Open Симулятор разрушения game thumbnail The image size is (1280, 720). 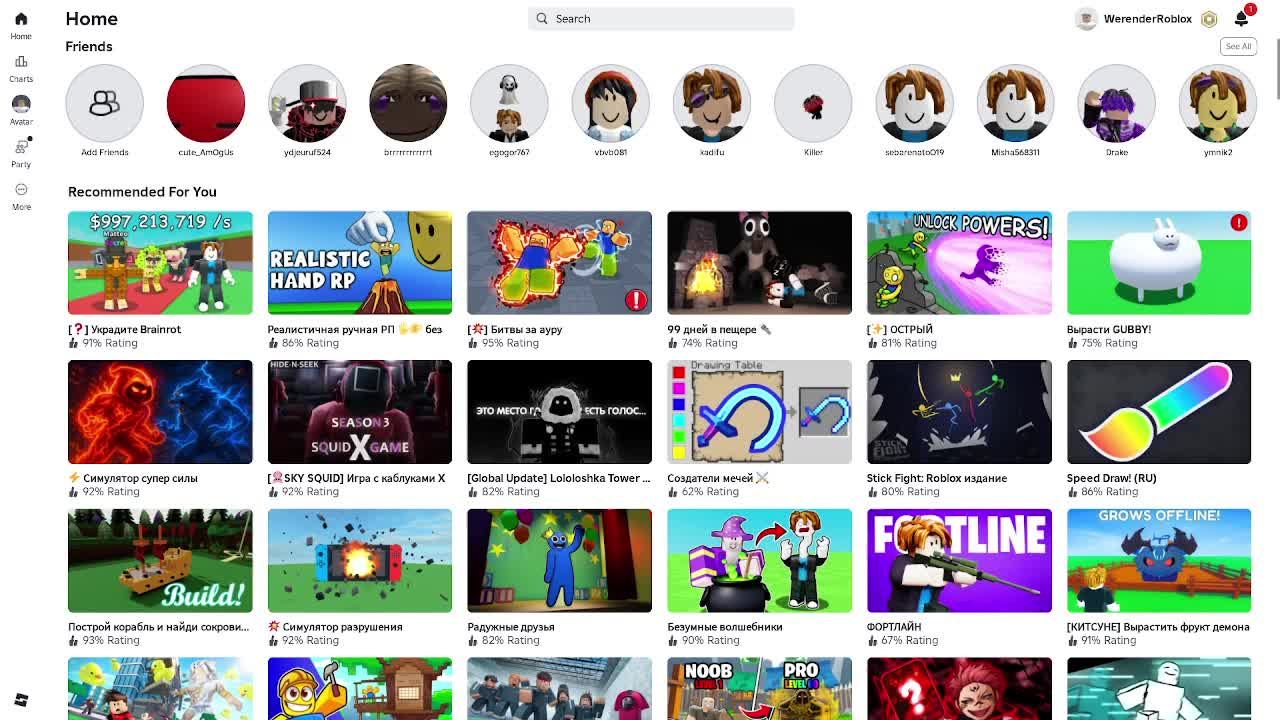tap(359, 560)
